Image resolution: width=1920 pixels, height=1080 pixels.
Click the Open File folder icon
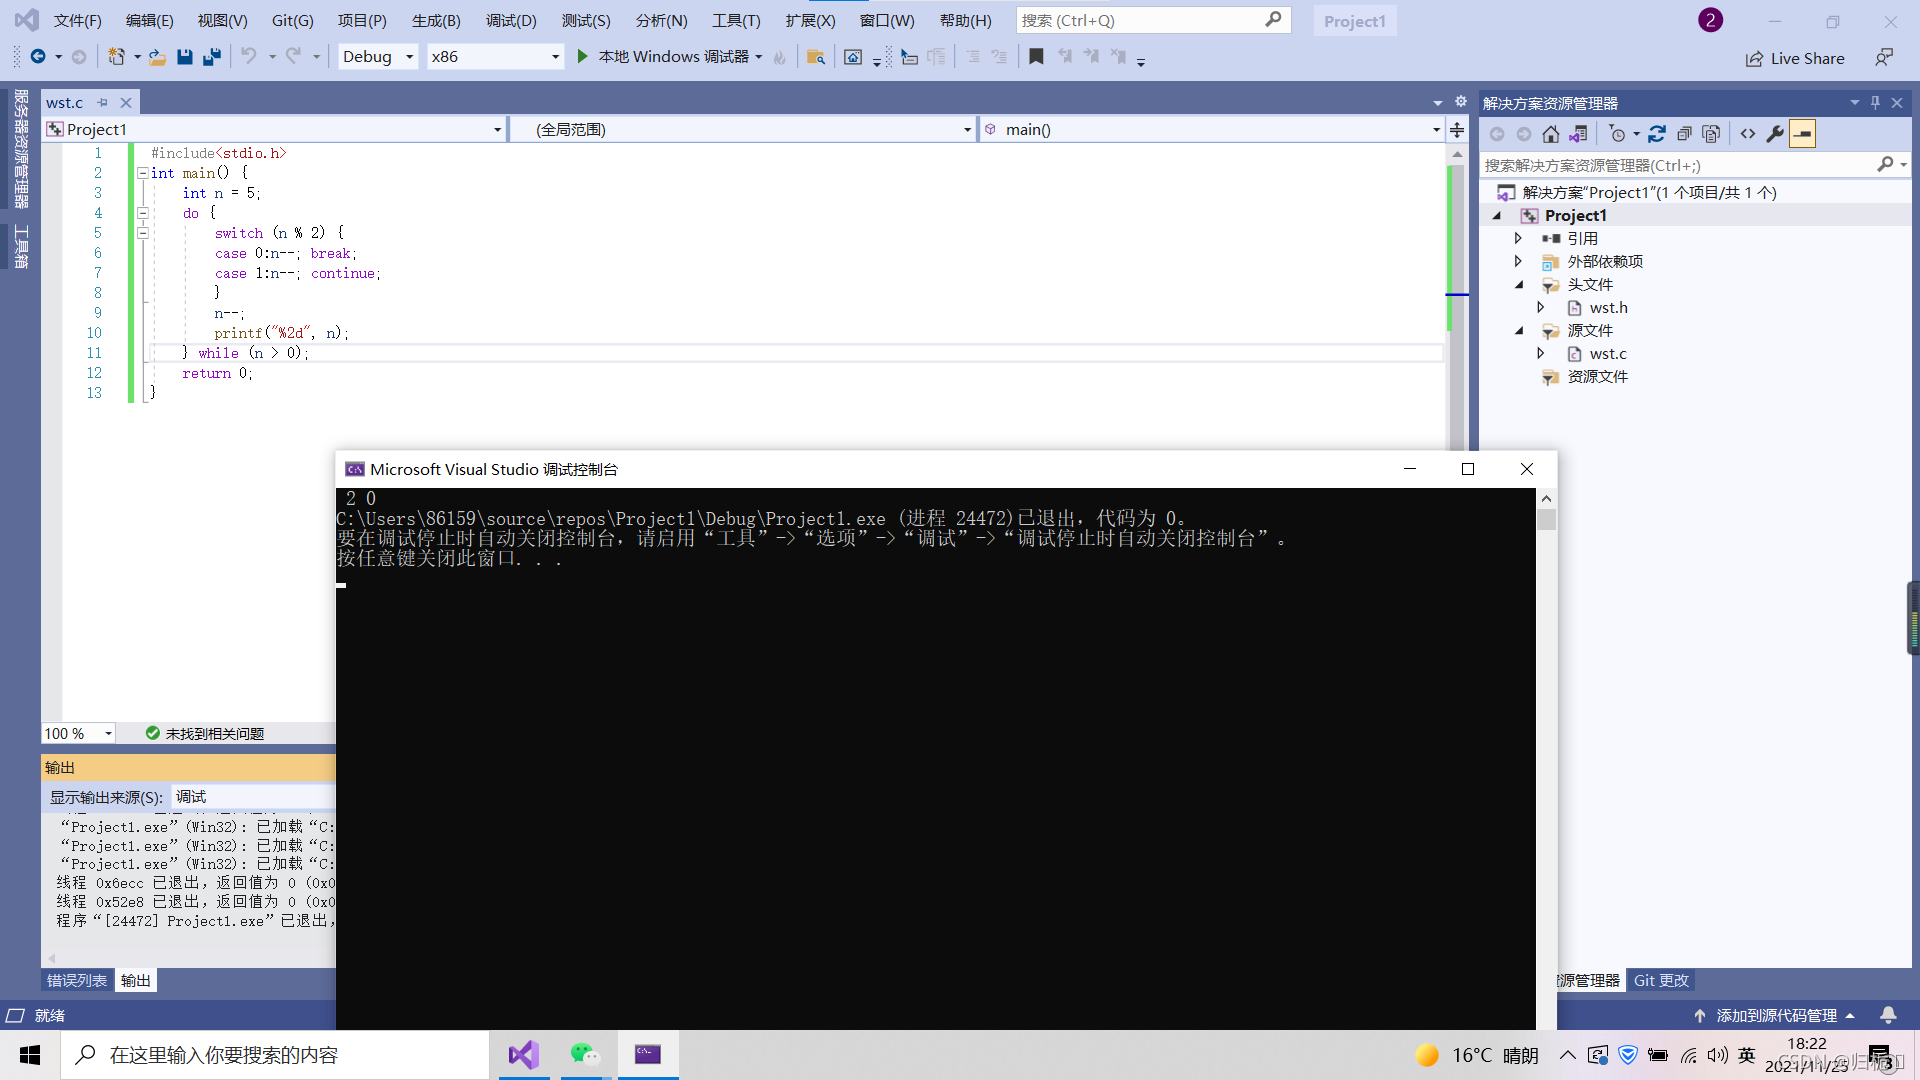(x=157, y=57)
